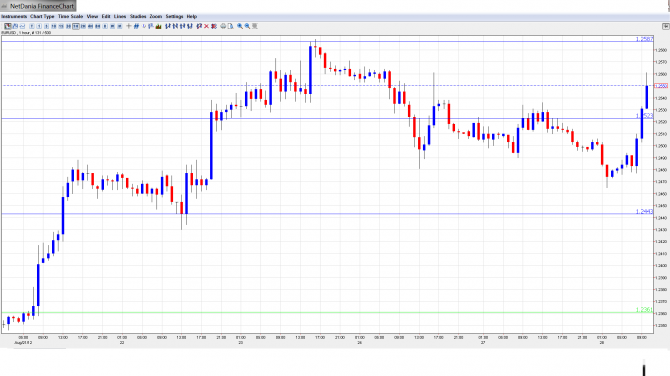Open the Lines menu

[120, 16]
